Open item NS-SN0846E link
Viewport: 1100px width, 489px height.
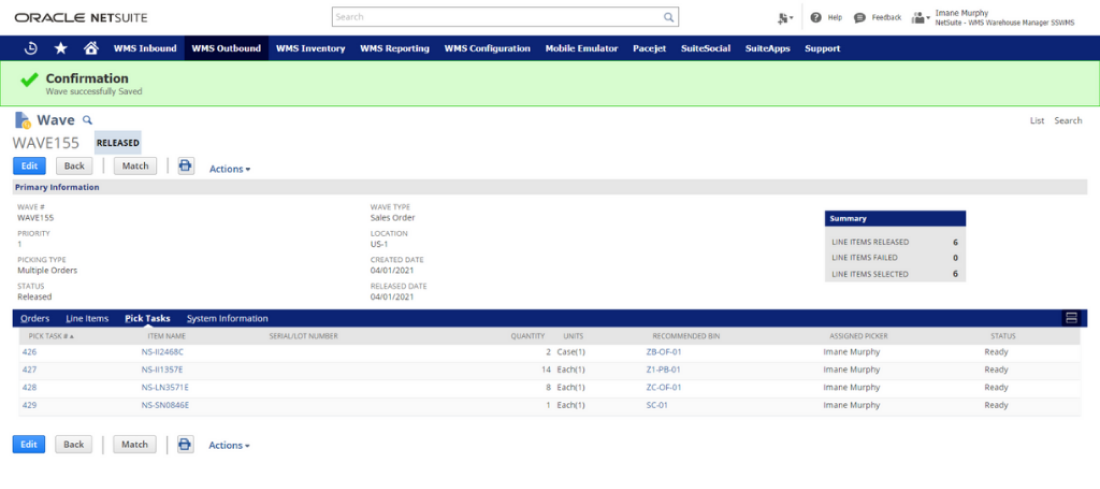click(x=165, y=405)
